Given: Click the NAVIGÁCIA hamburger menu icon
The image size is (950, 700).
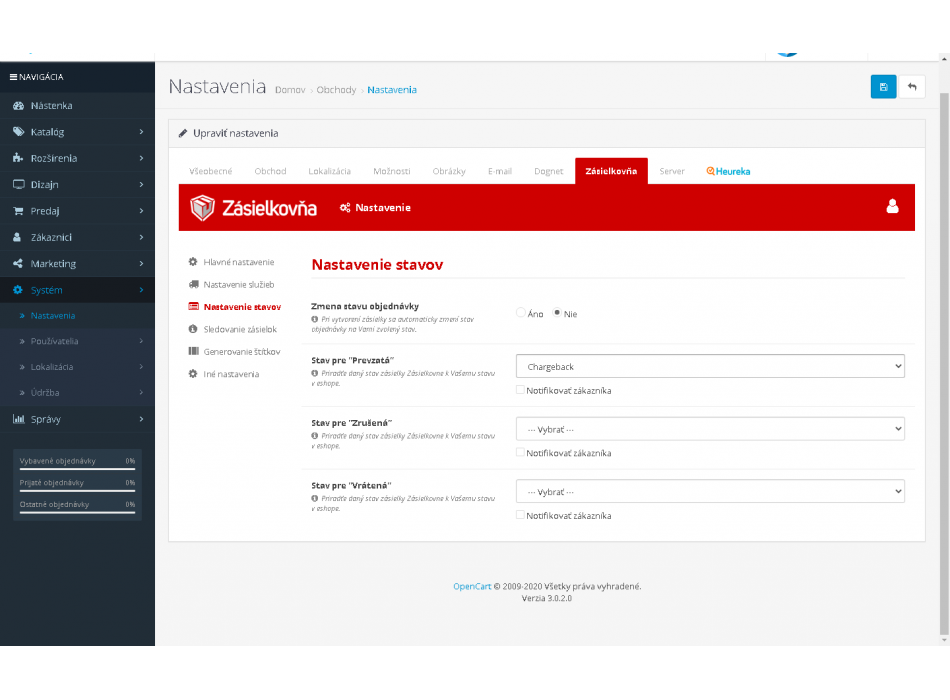Looking at the screenshot, I should click(13, 77).
